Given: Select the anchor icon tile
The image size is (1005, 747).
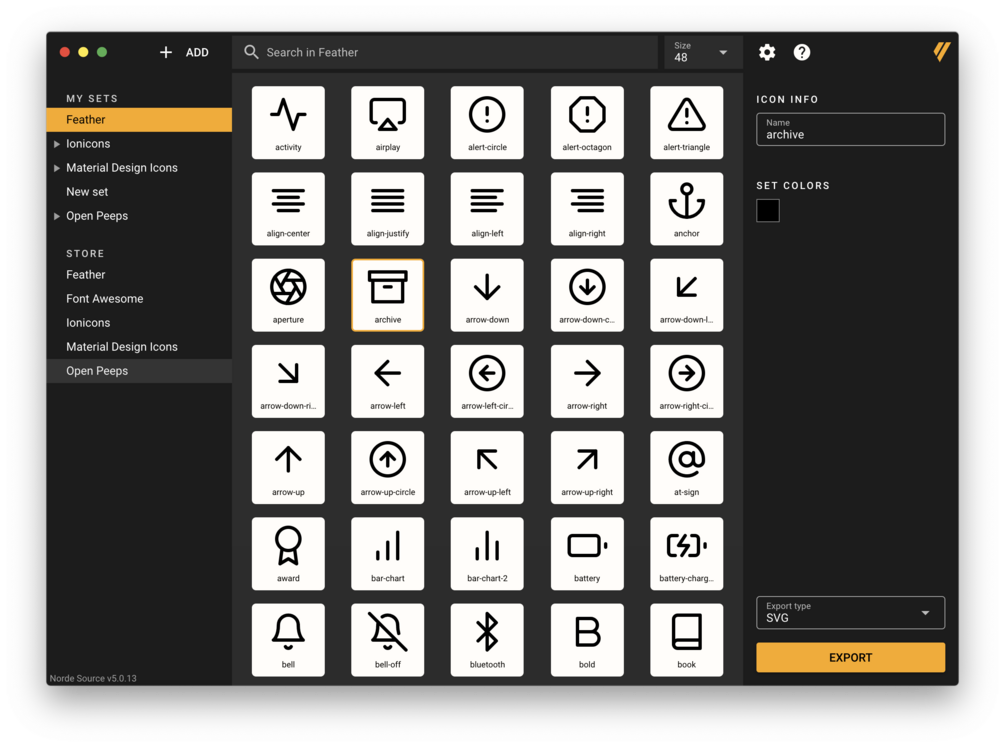Looking at the screenshot, I should point(686,208).
